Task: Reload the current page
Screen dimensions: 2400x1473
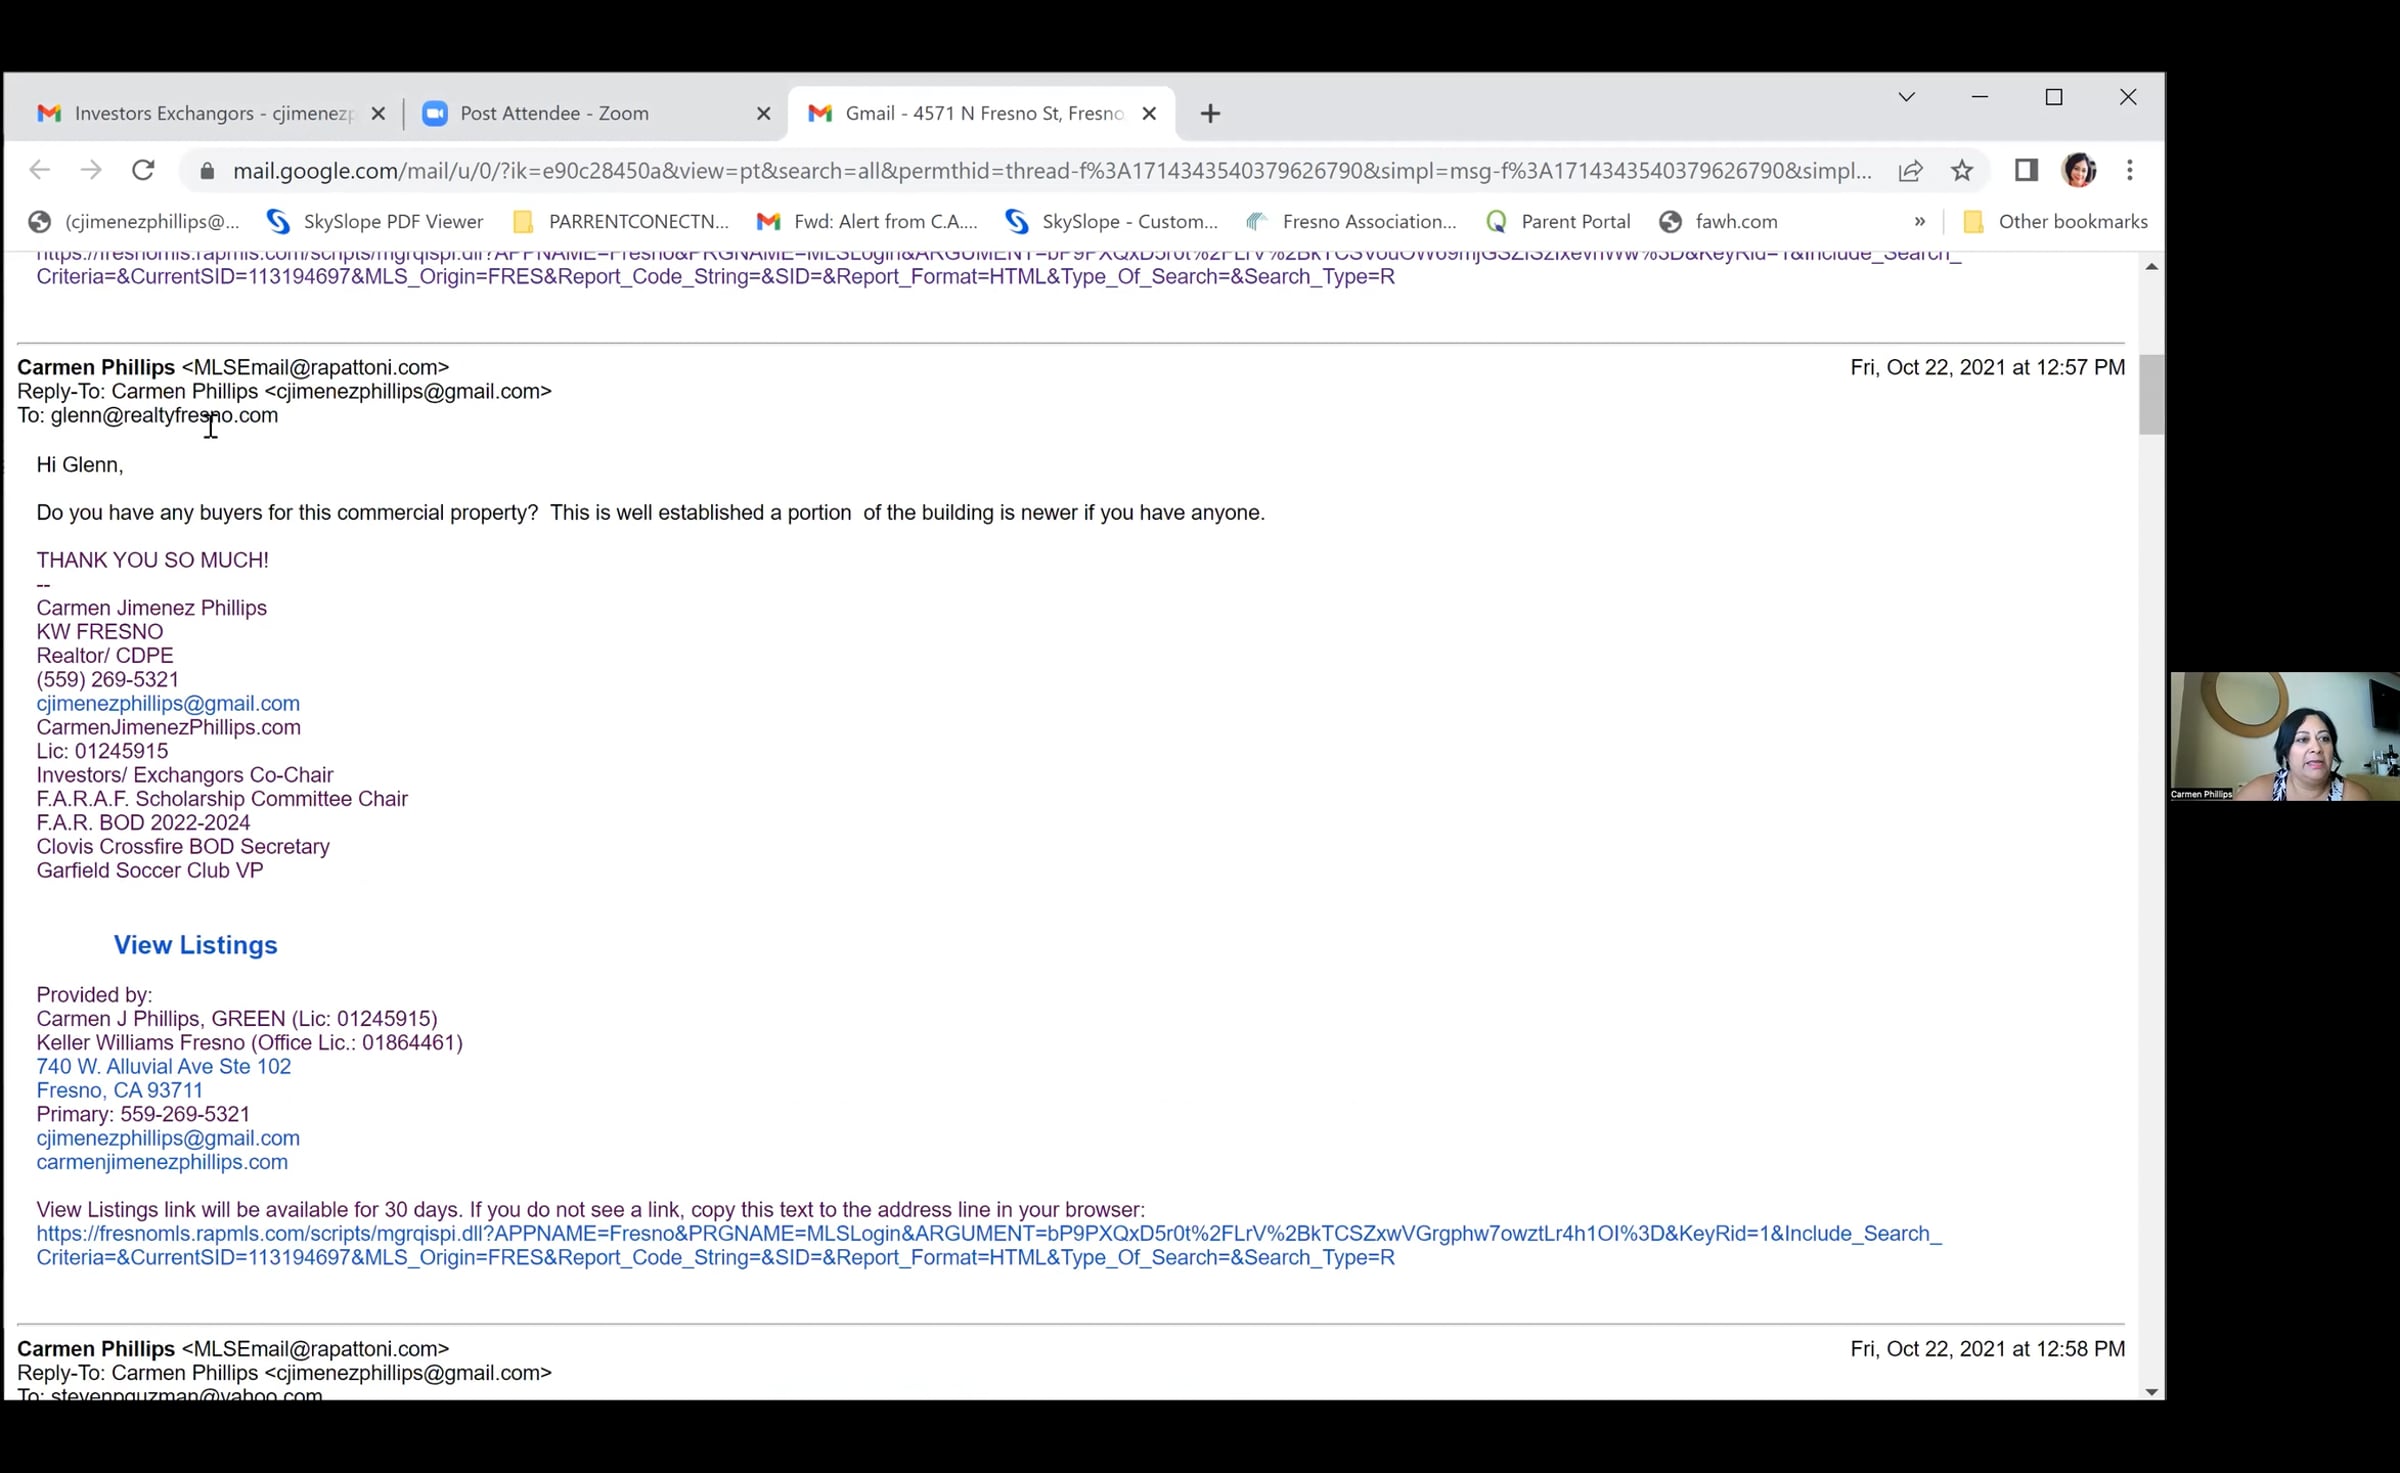Action: coord(143,170)
